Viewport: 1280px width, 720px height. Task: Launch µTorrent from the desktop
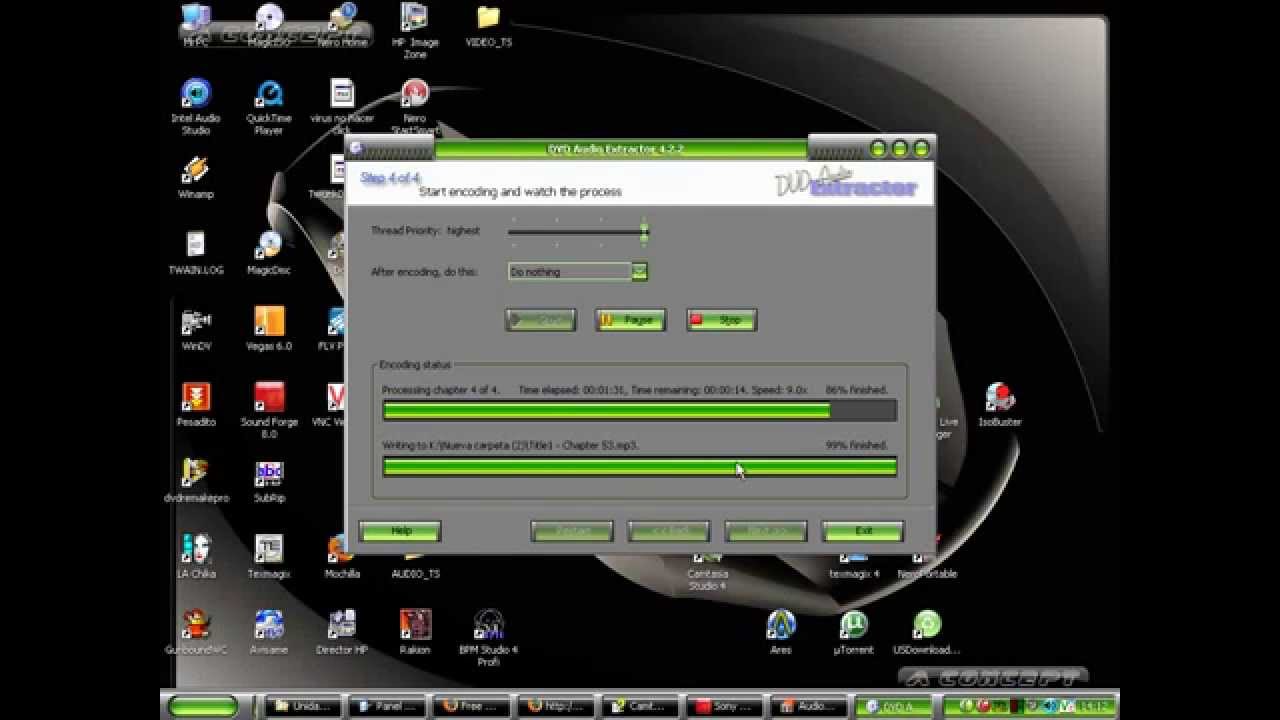(853, 633)
